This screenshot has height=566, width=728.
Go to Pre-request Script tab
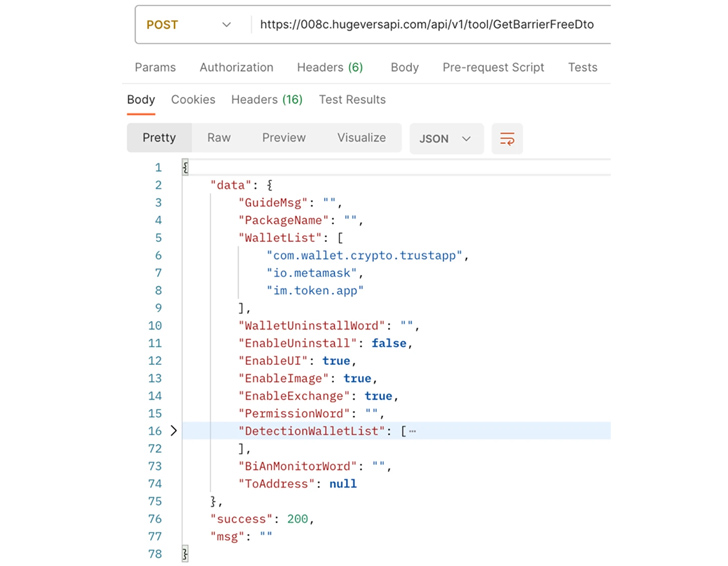[493, 68]
